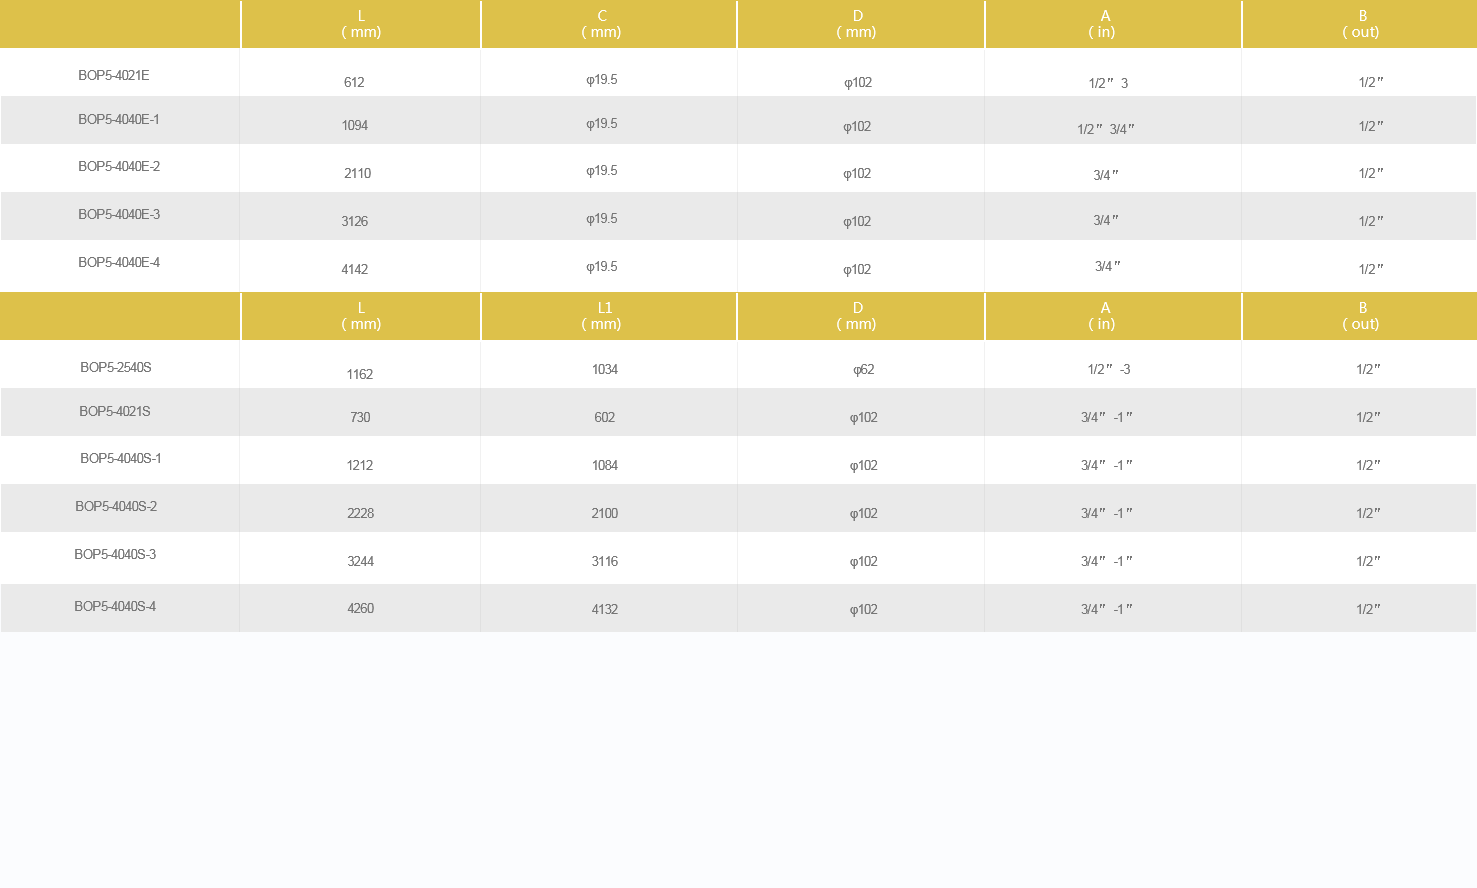This screenshot has height=888, width=1477.
Task: Click the C (mm) column header
Action: pos(602,24)
